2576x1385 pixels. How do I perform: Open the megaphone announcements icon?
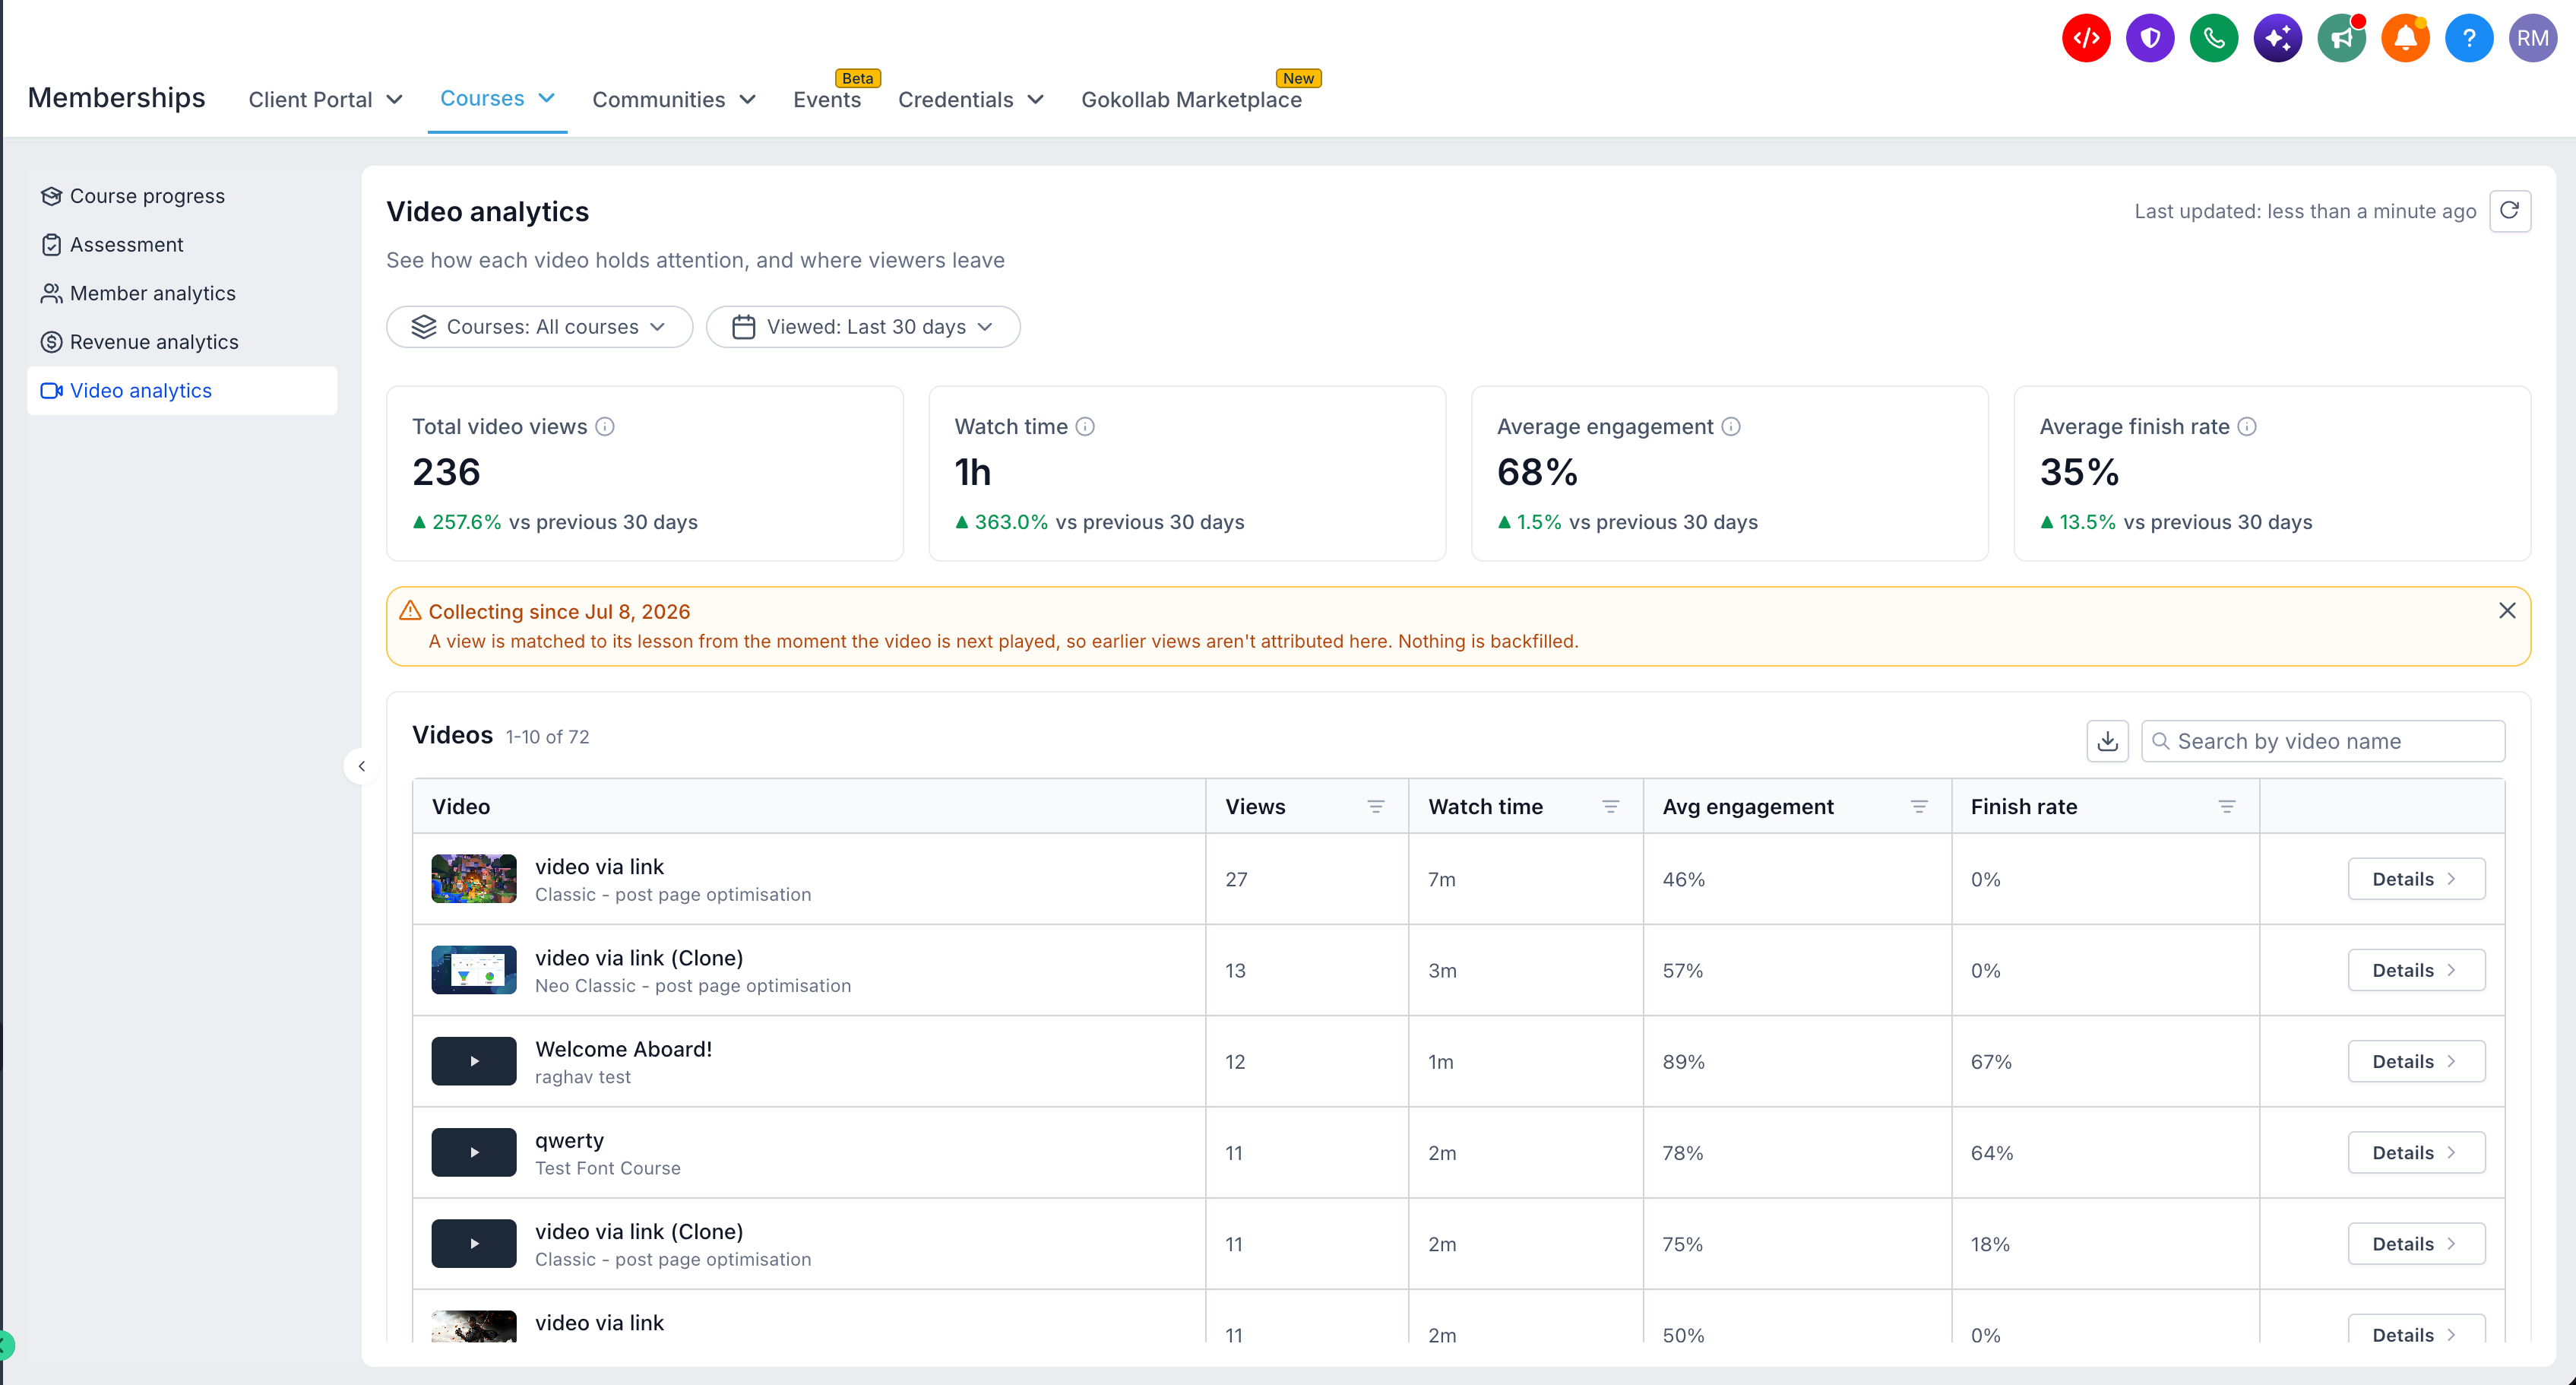(x=2342, y=38)
